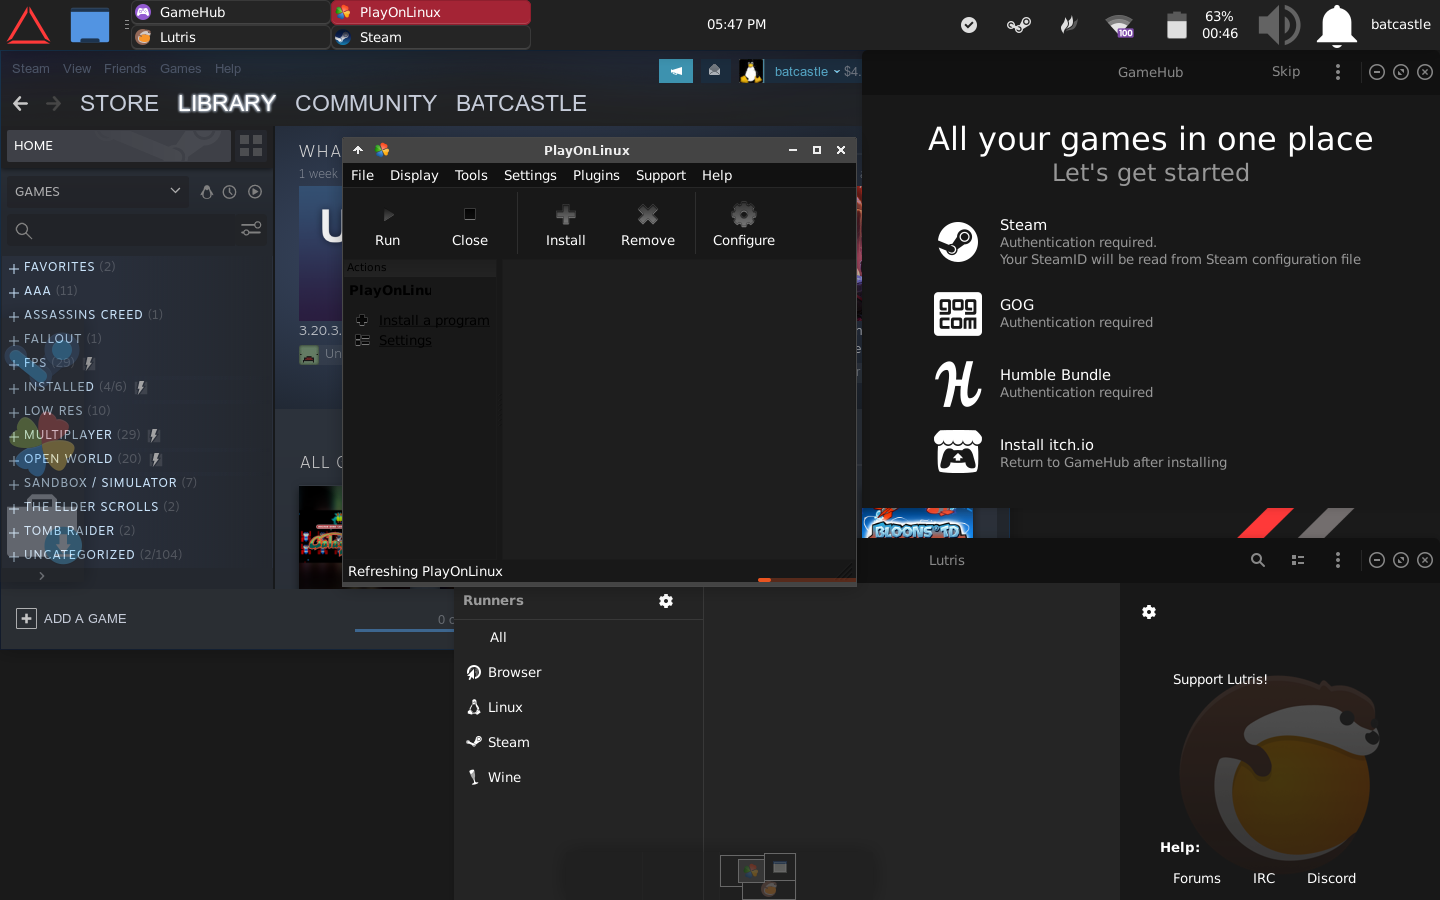Screen dimensions: 1440x900
Task: Click the GOG logo in GameHub
Action: [958, 313]
